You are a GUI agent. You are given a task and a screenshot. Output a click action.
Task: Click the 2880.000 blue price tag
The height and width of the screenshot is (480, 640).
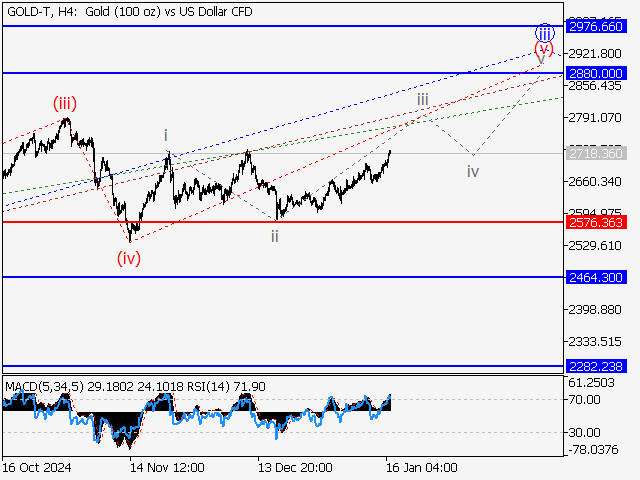[595, 73]
